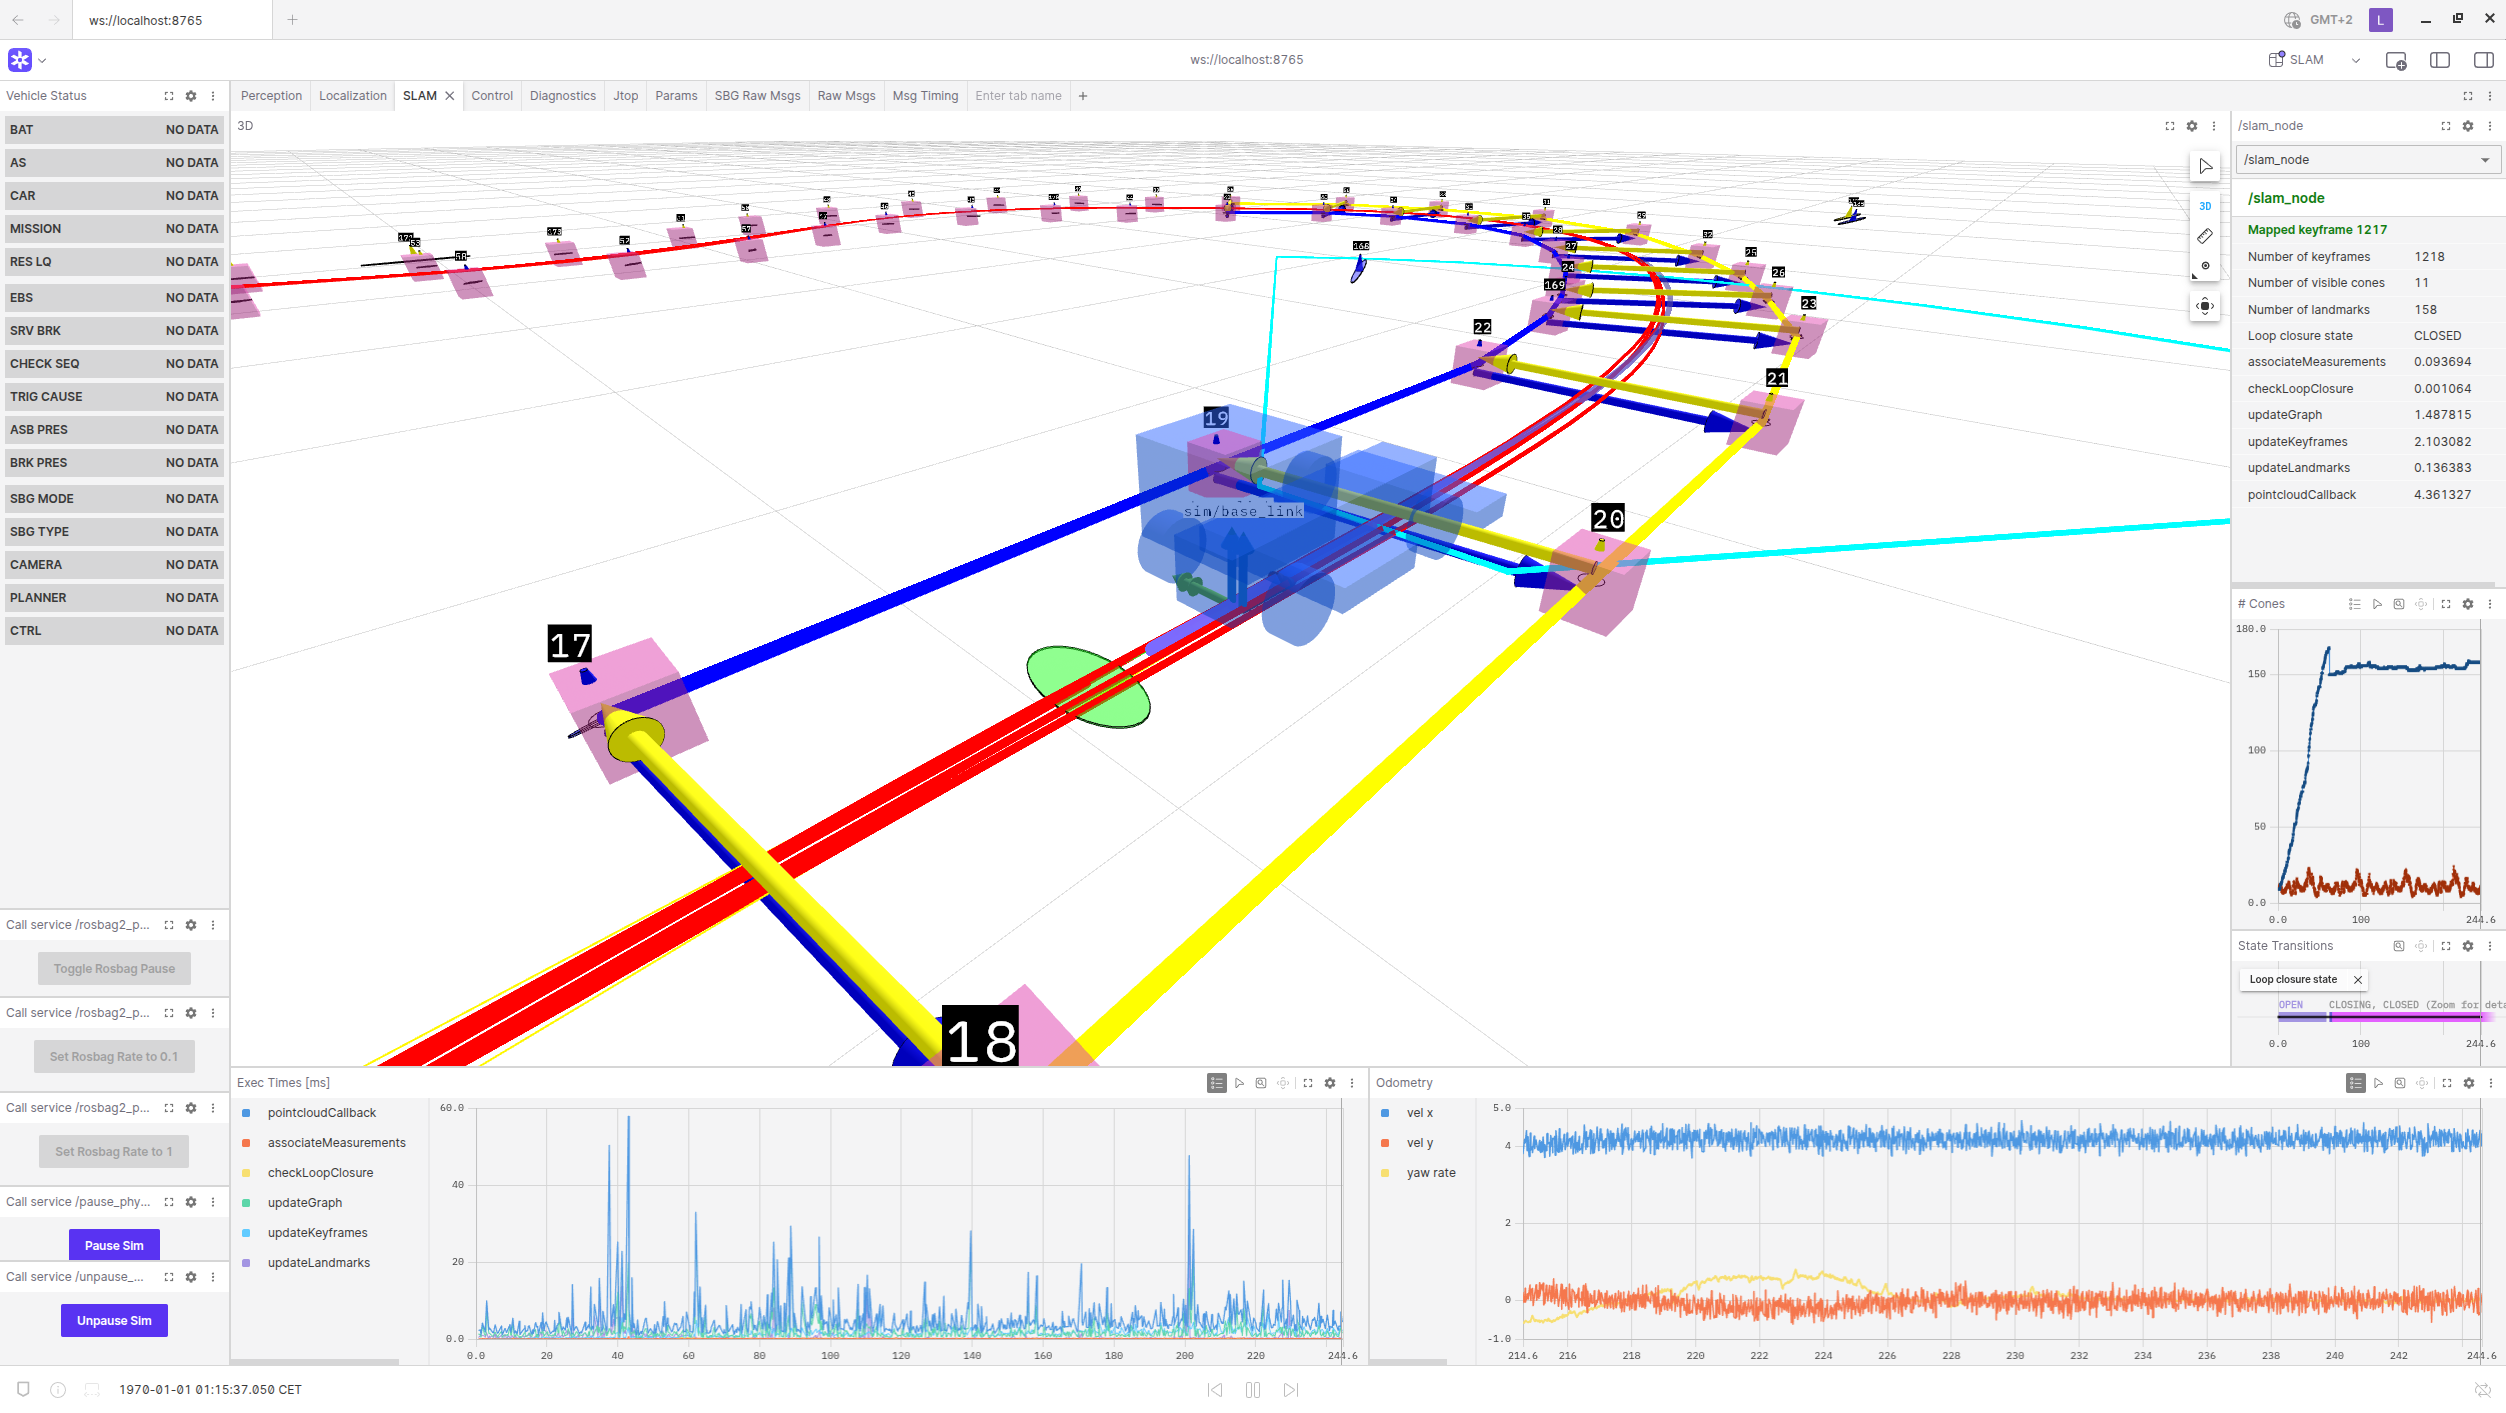Click Set Rosbag Rate to 0.1 button
The image size is (2506, 1413).
click(114, 1057)
